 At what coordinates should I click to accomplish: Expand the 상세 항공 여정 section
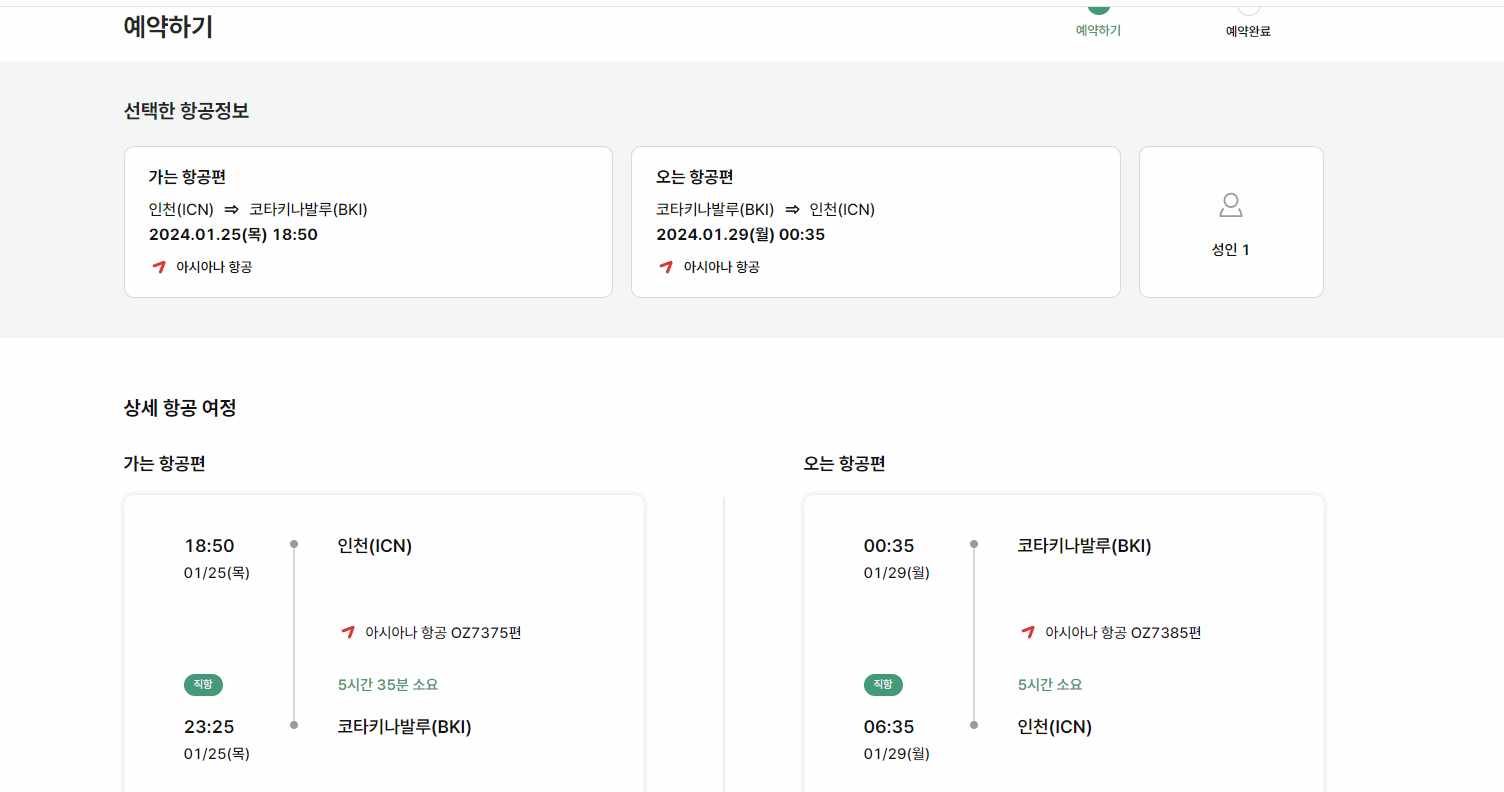(178, 407)
